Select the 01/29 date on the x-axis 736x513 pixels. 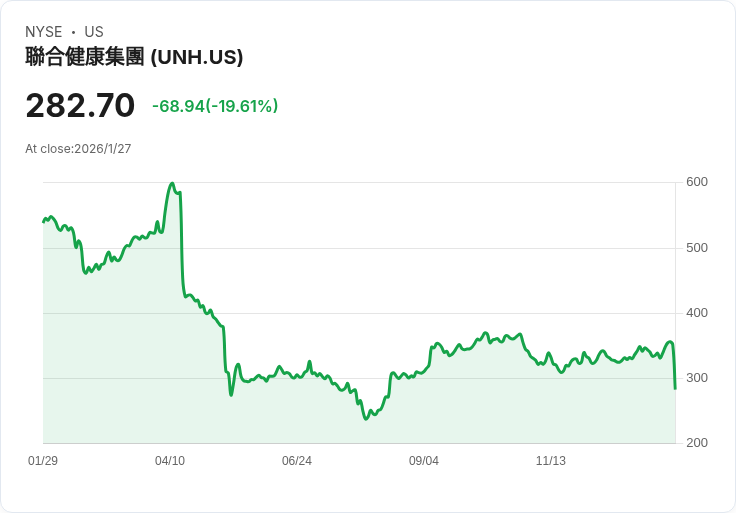(x=43, y=461)
